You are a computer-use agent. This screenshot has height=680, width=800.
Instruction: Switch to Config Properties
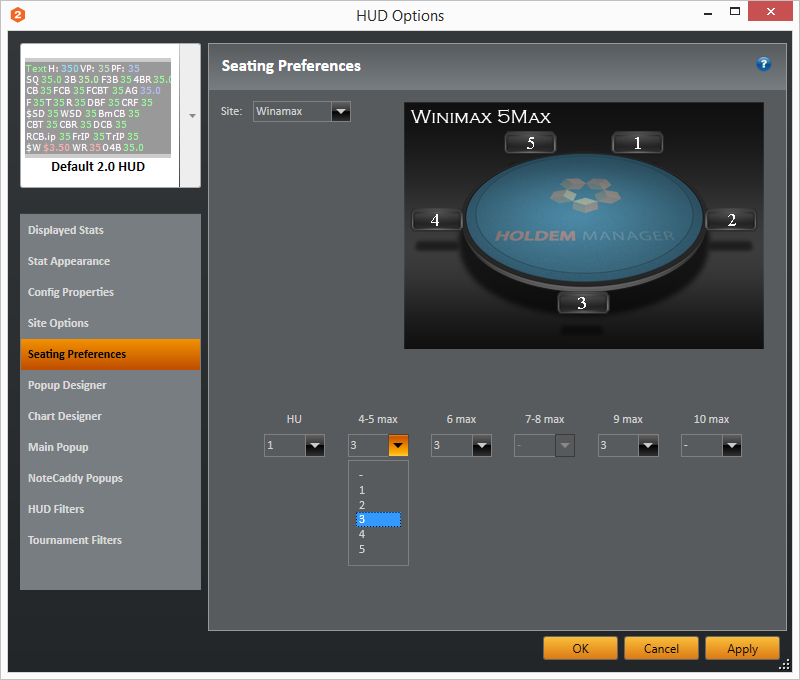pos(110,292)
